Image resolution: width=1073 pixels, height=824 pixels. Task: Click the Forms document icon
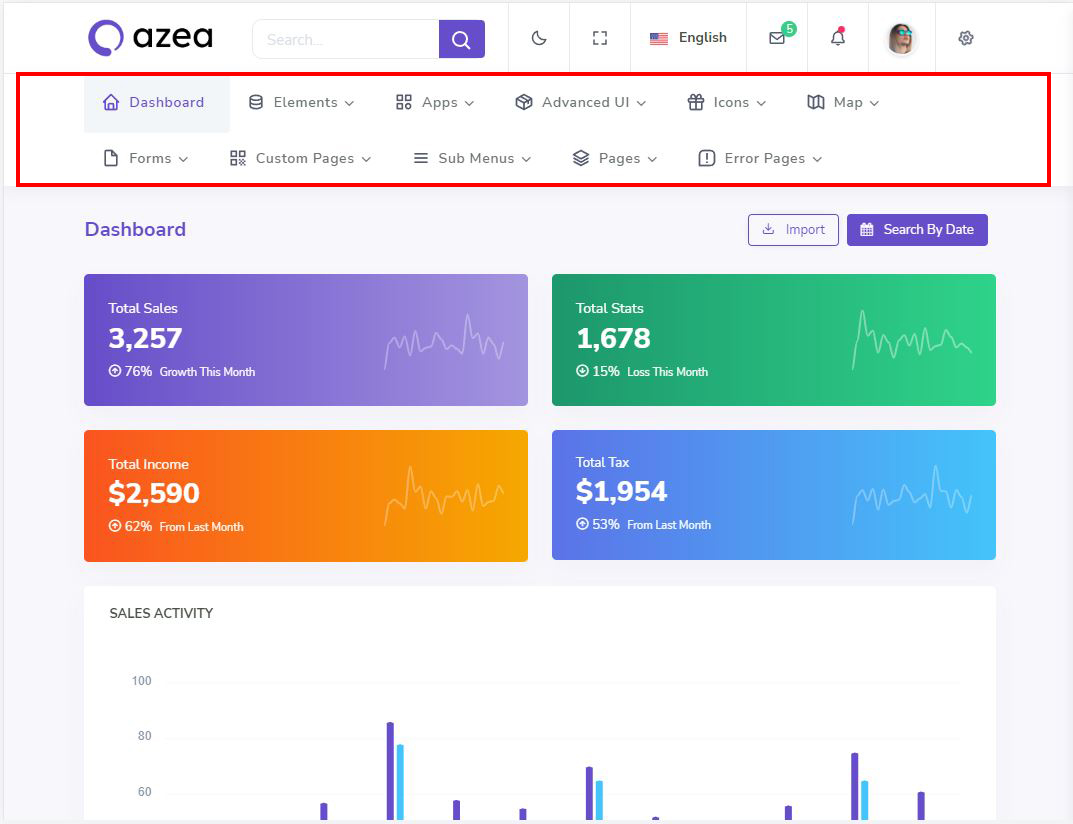pyautogui.click(x=111, y=158)
